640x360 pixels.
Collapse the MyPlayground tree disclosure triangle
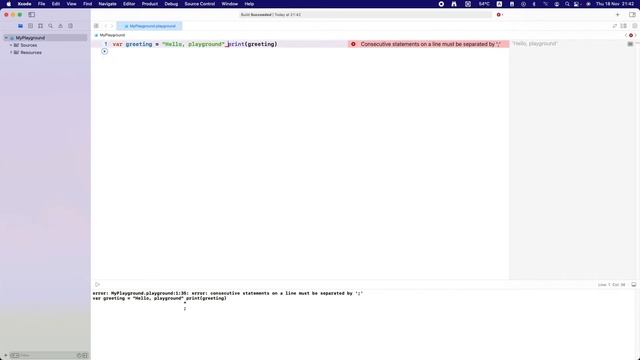click(x=6, y=38)
